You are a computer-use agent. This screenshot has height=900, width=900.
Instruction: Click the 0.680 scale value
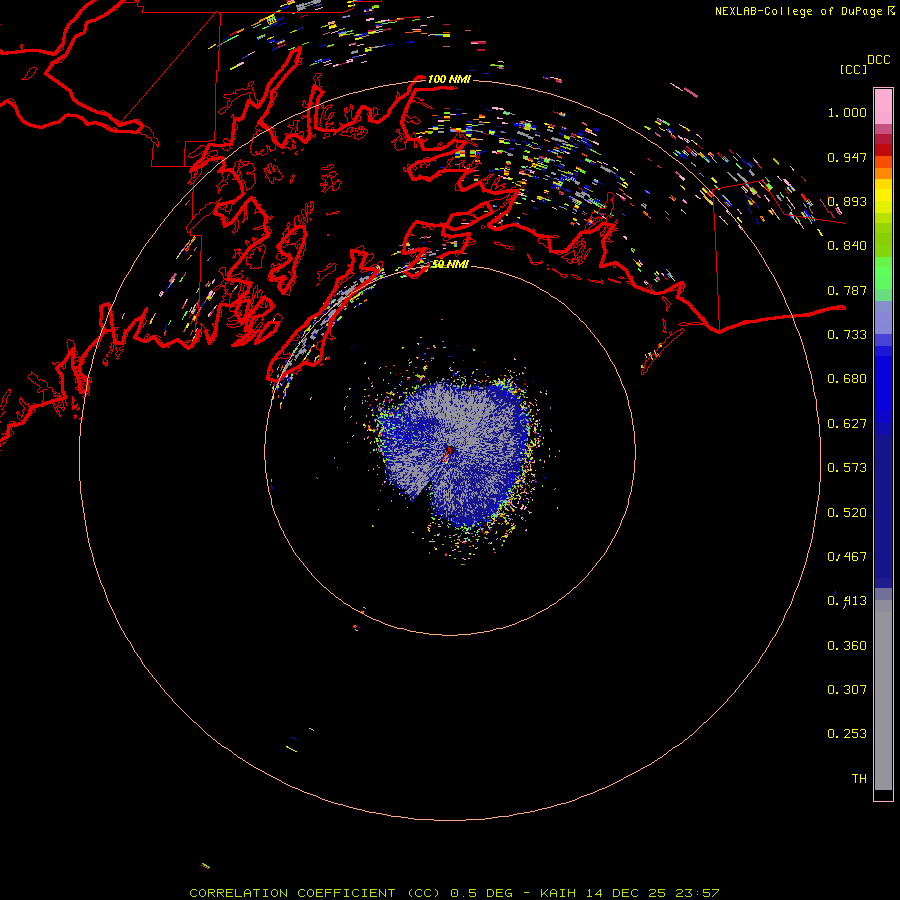pos(847,379)
